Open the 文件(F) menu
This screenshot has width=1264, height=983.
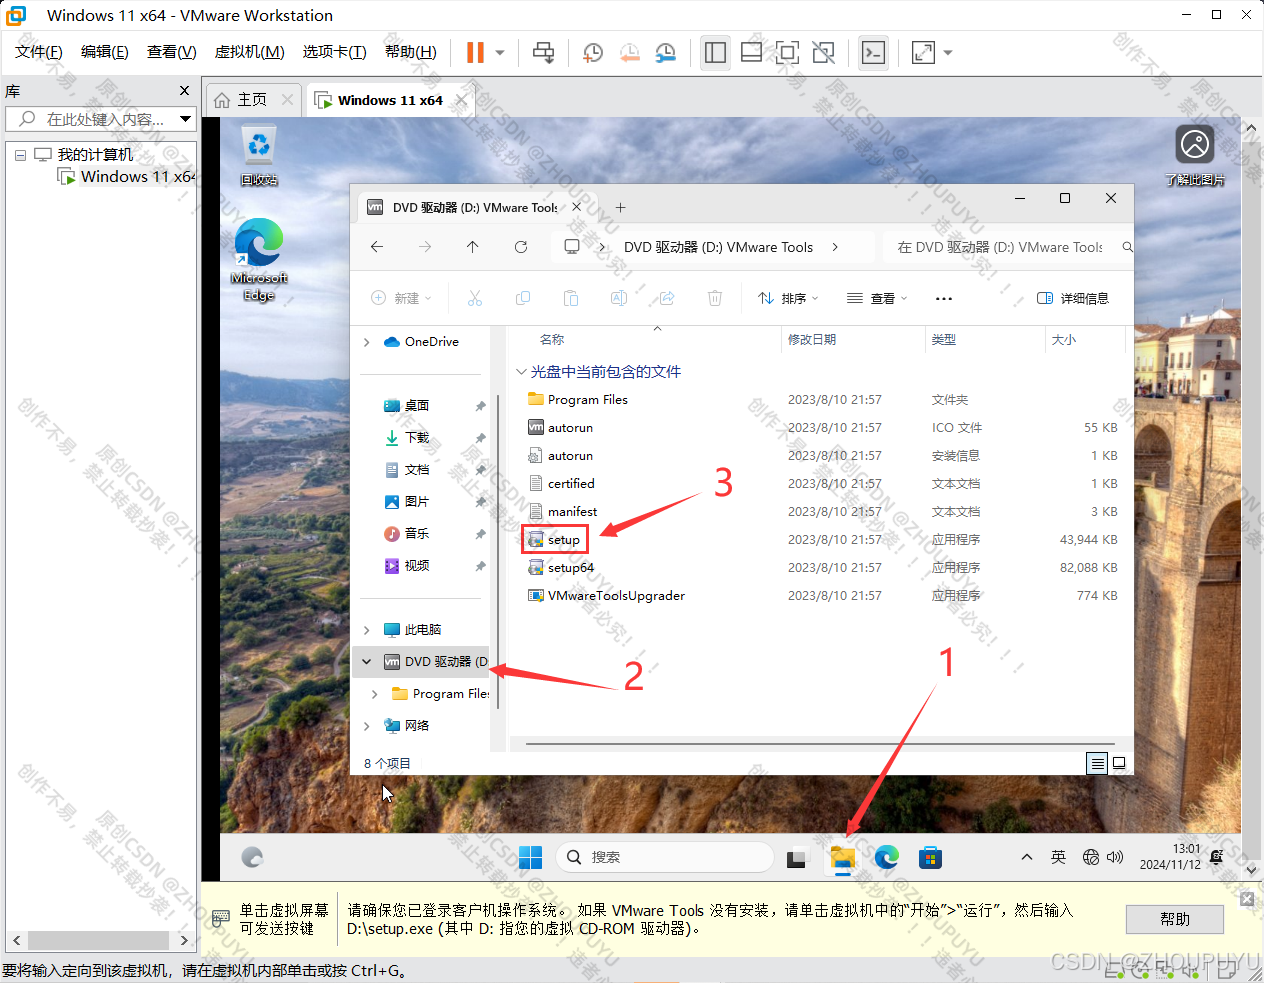coord(39,52)
